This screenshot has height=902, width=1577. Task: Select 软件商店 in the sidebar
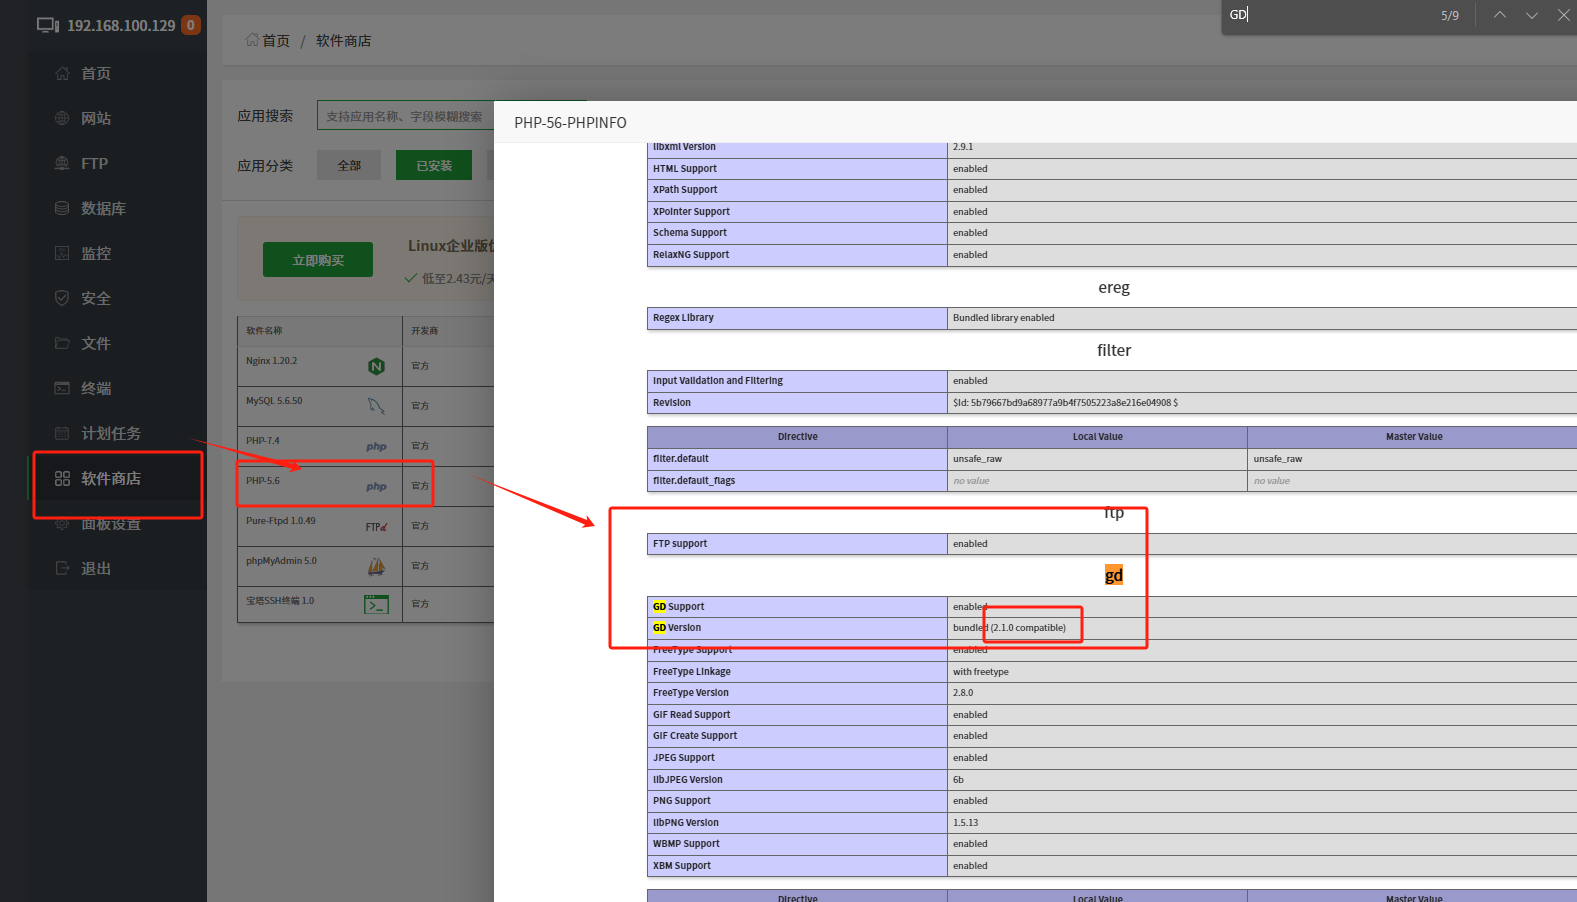110,478
